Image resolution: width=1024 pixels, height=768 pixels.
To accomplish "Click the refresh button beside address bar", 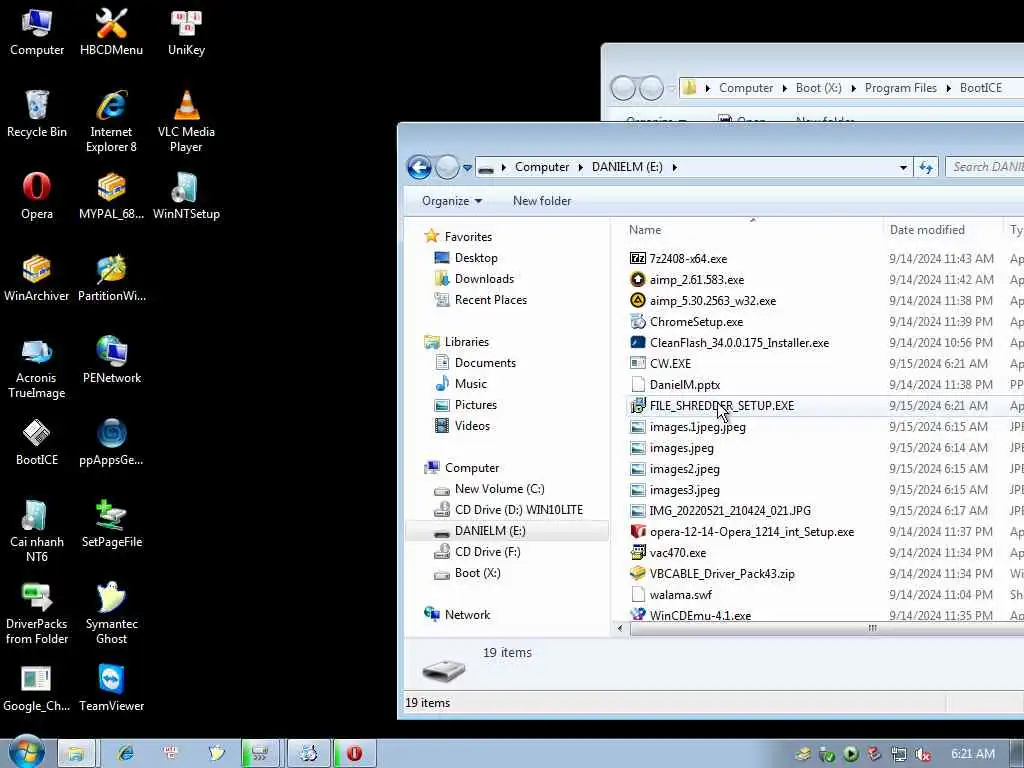I will tap(926, 167).
